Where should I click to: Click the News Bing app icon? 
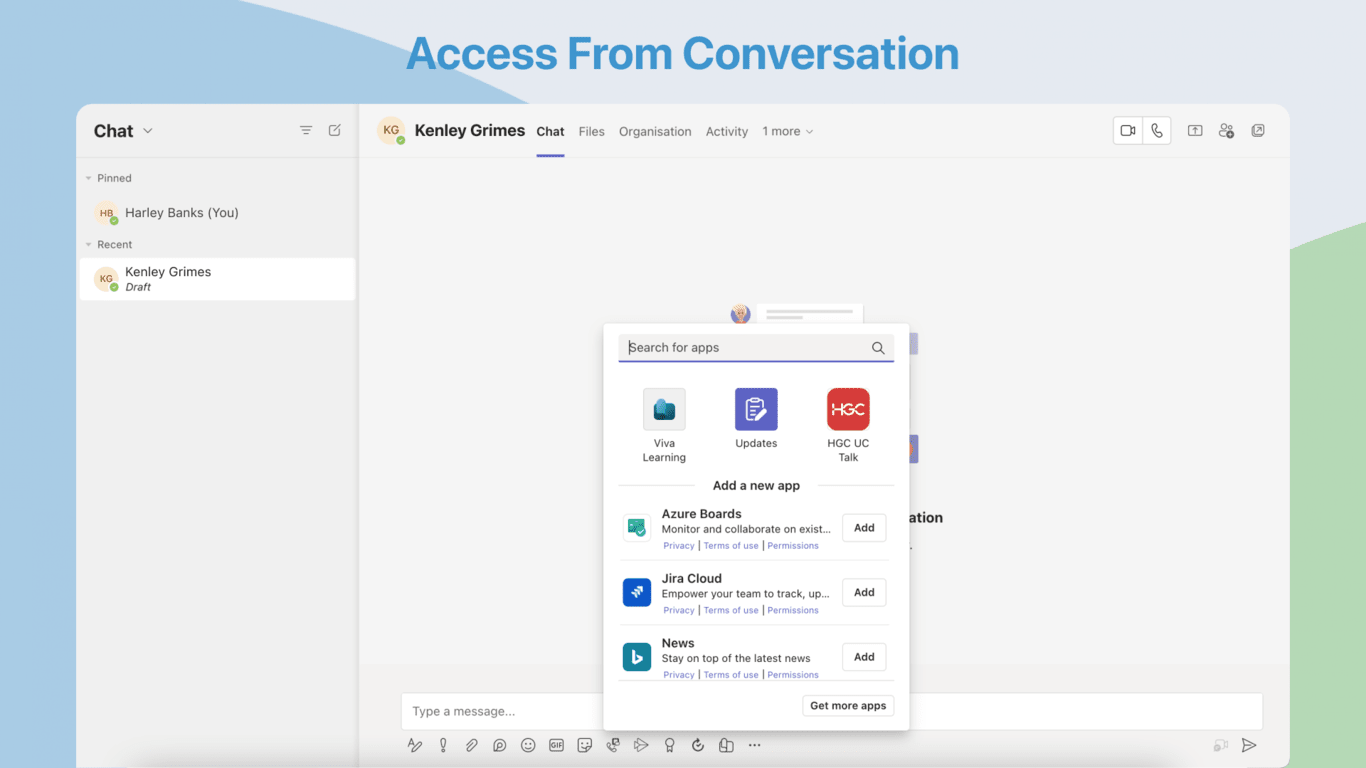tap(637, 657)
